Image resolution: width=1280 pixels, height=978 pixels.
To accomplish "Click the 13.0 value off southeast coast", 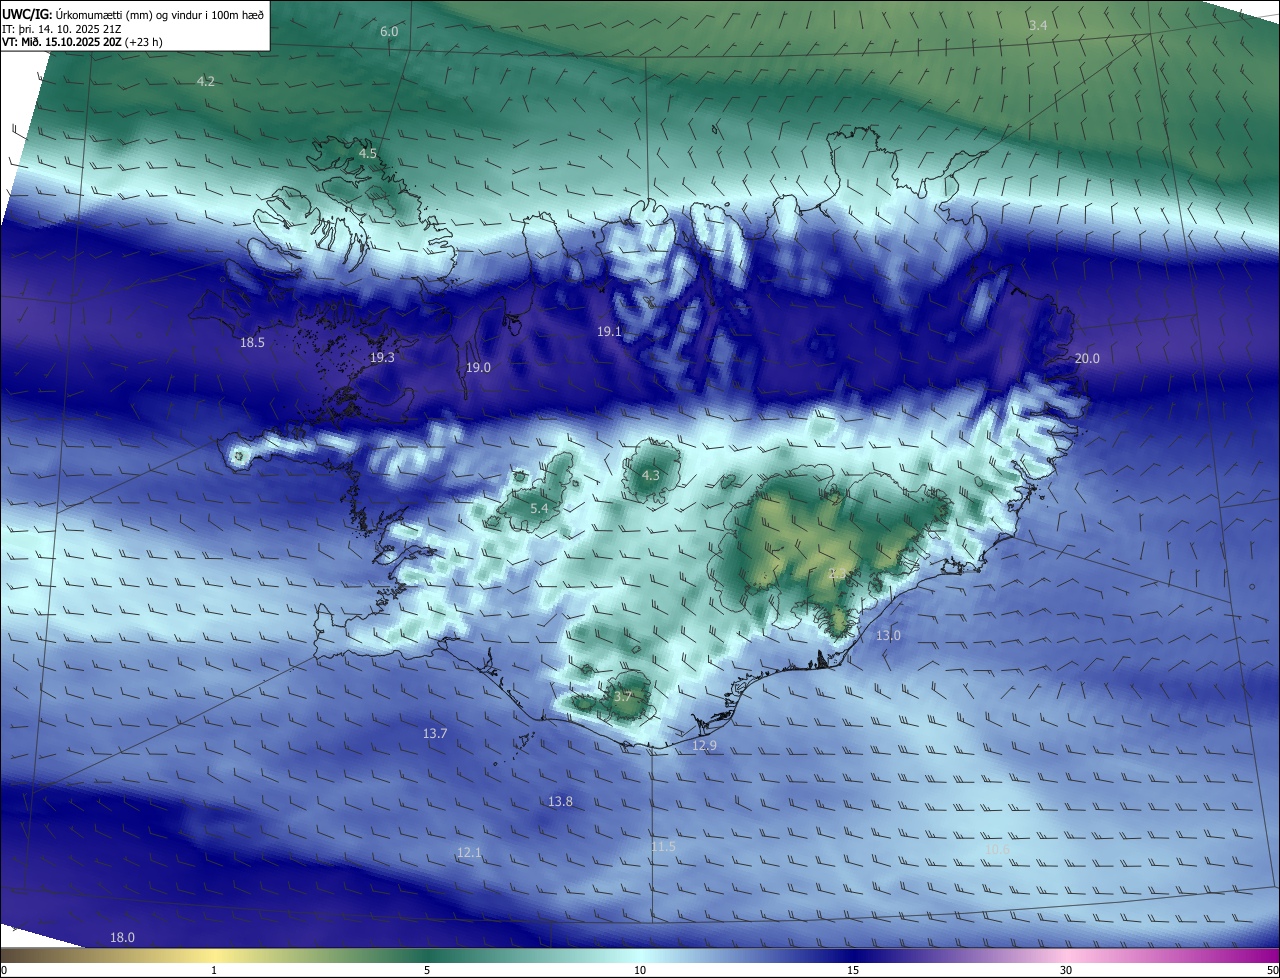I will coord(888,636).
